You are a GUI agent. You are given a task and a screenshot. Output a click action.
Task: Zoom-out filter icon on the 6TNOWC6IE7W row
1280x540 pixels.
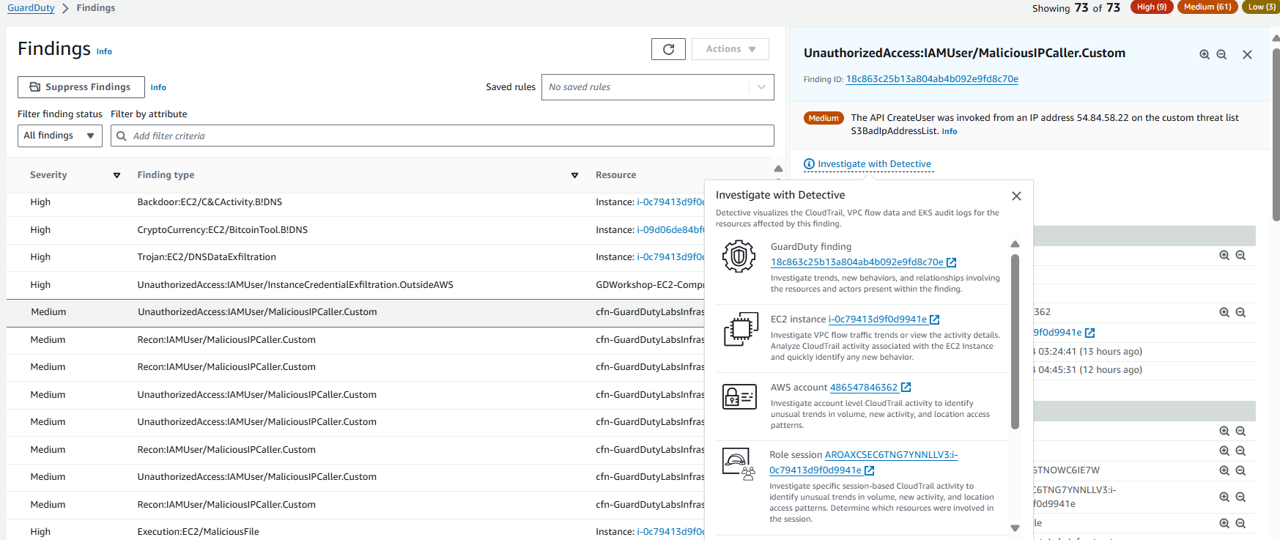1241,470
